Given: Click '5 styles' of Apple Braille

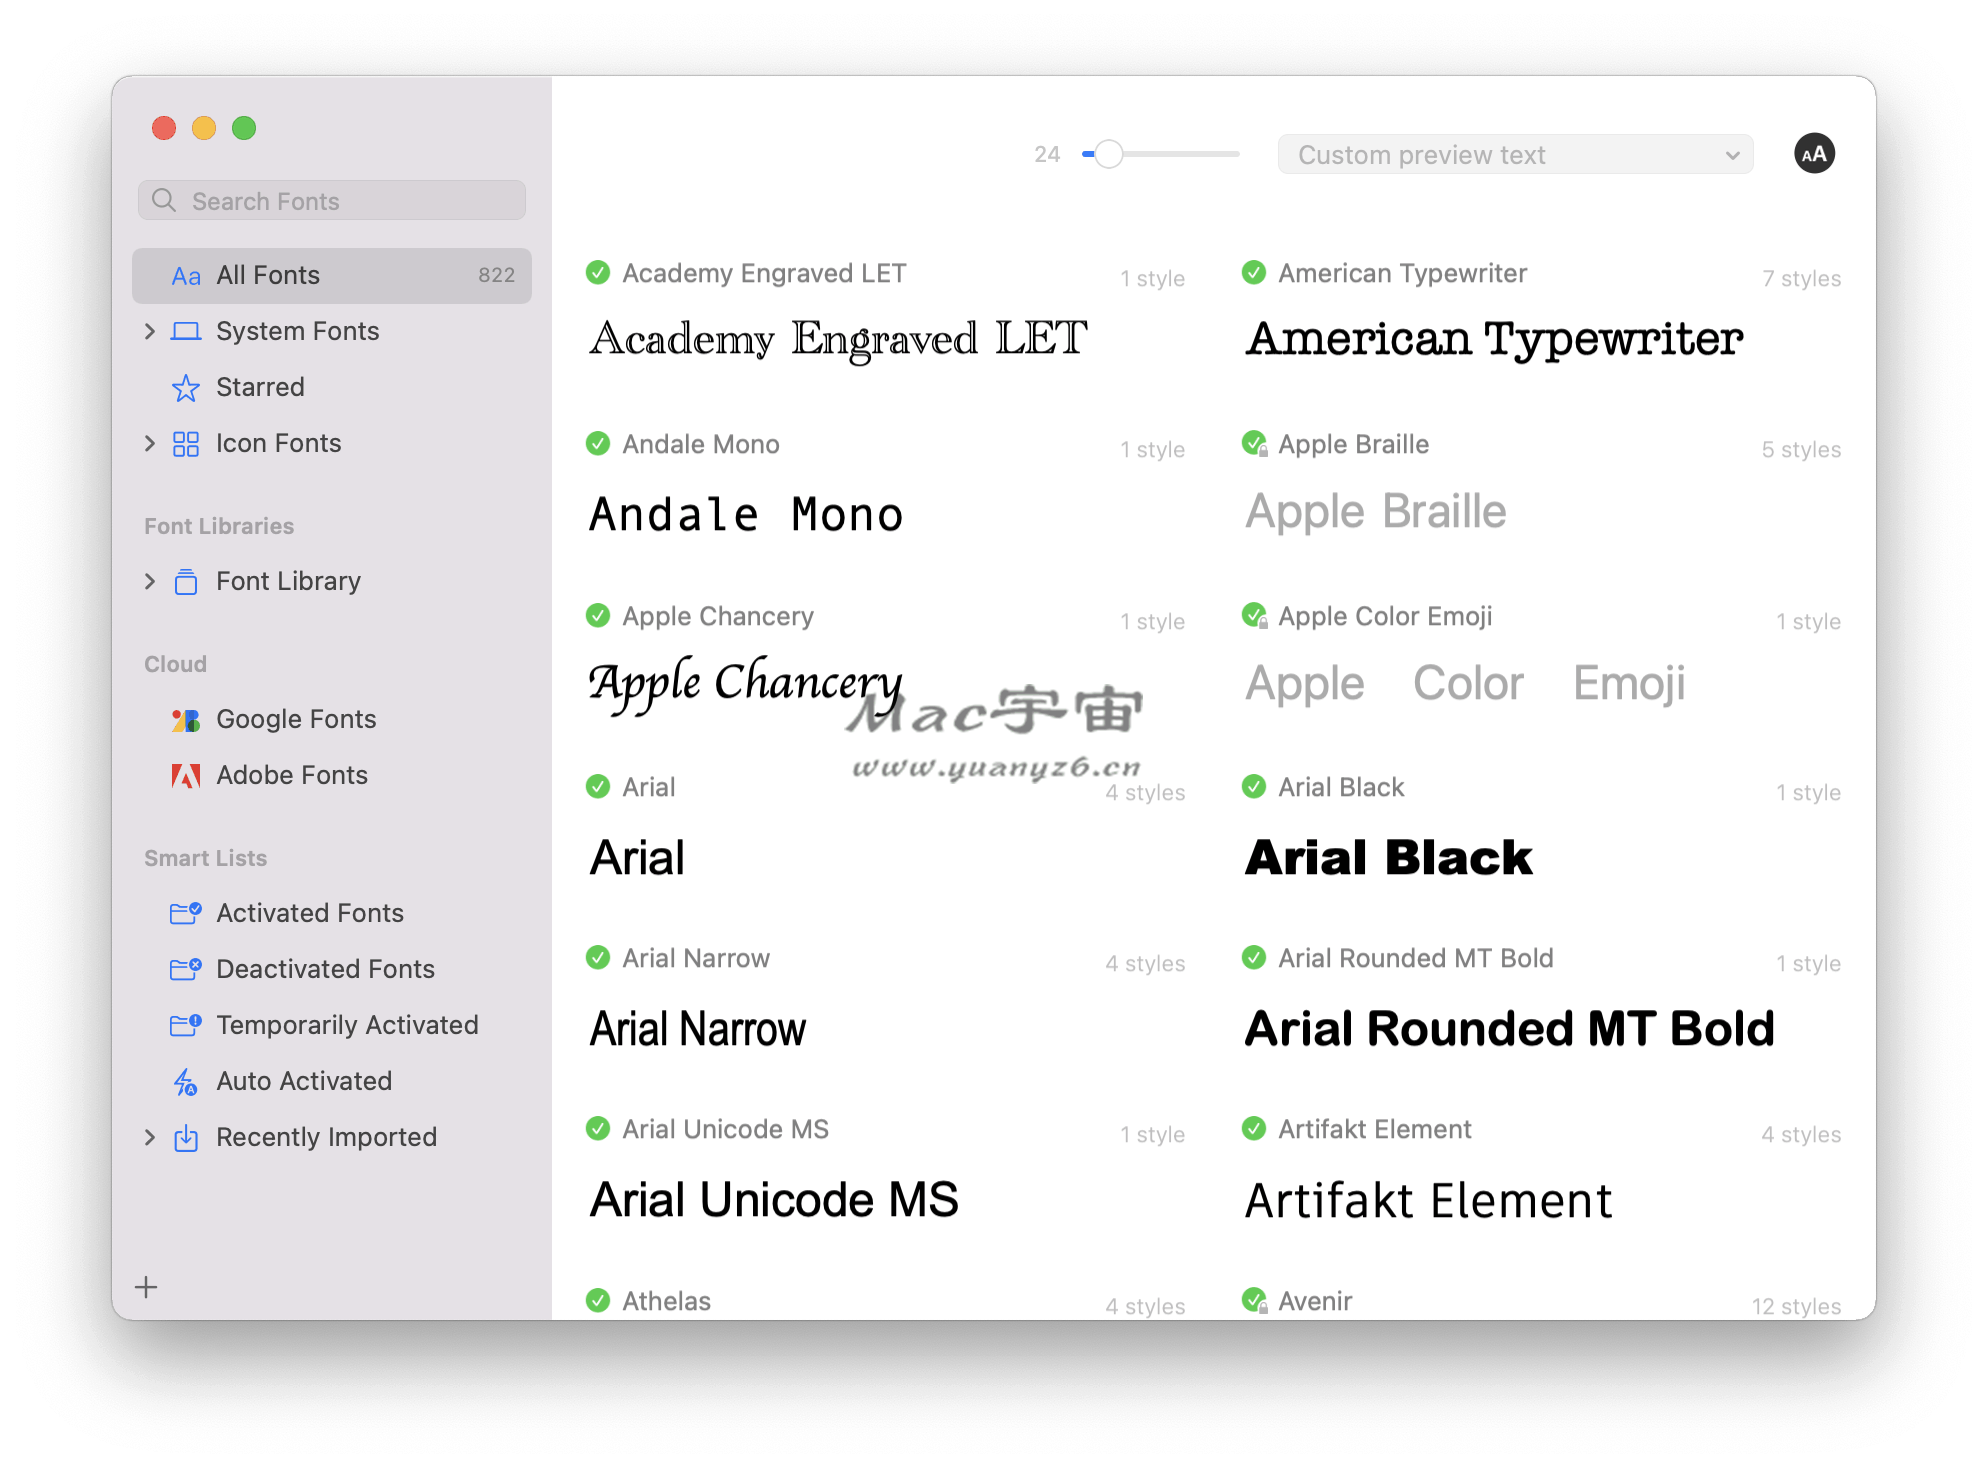Looking at the screenshot, I should point(1801,450).
